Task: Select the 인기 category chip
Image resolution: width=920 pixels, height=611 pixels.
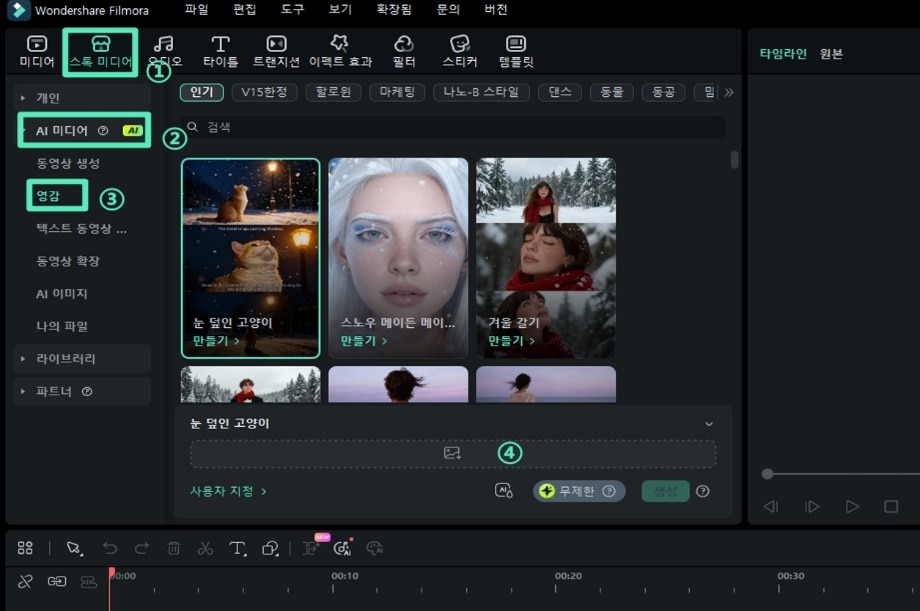Action: [201, 92]
